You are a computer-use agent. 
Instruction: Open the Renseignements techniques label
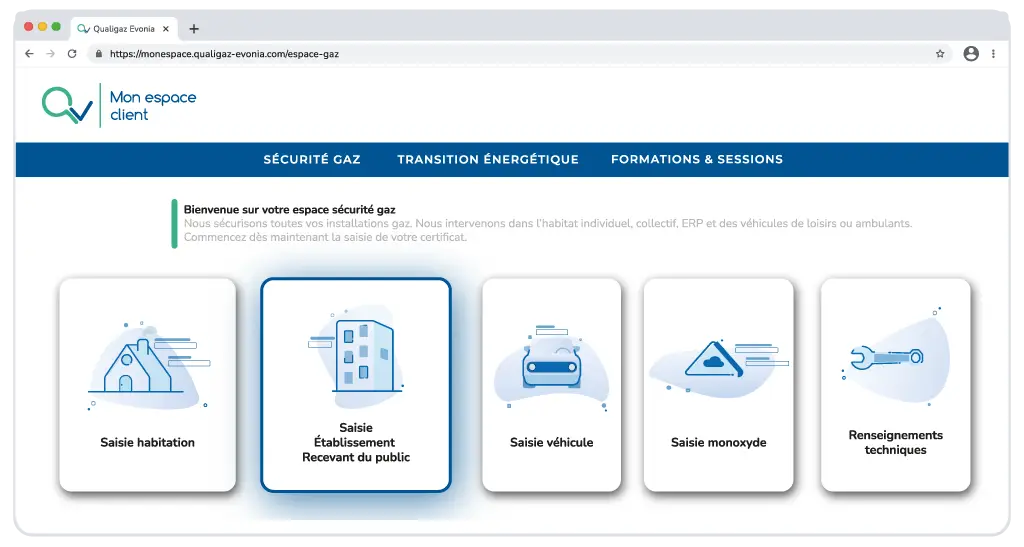pos(895,443)
